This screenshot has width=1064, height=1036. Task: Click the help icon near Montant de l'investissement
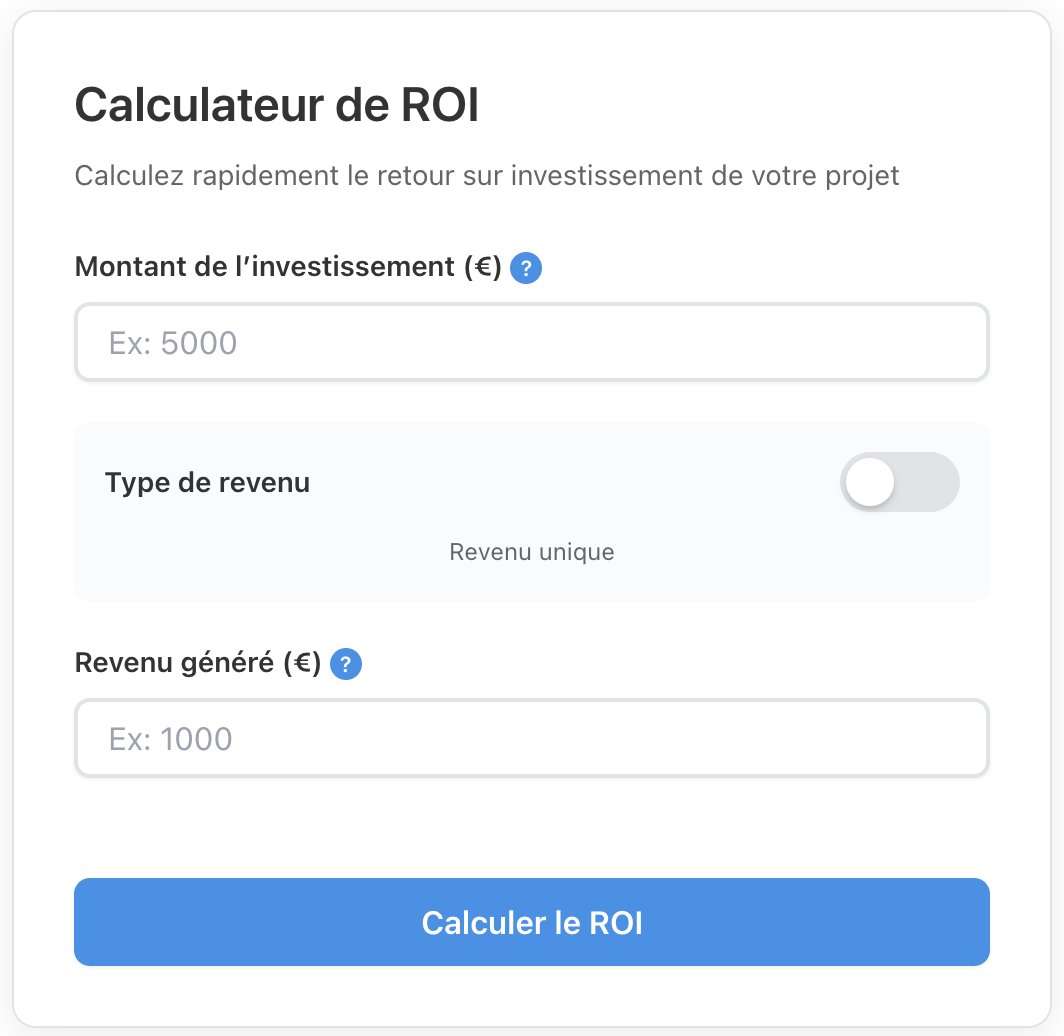tap(525, 267)
